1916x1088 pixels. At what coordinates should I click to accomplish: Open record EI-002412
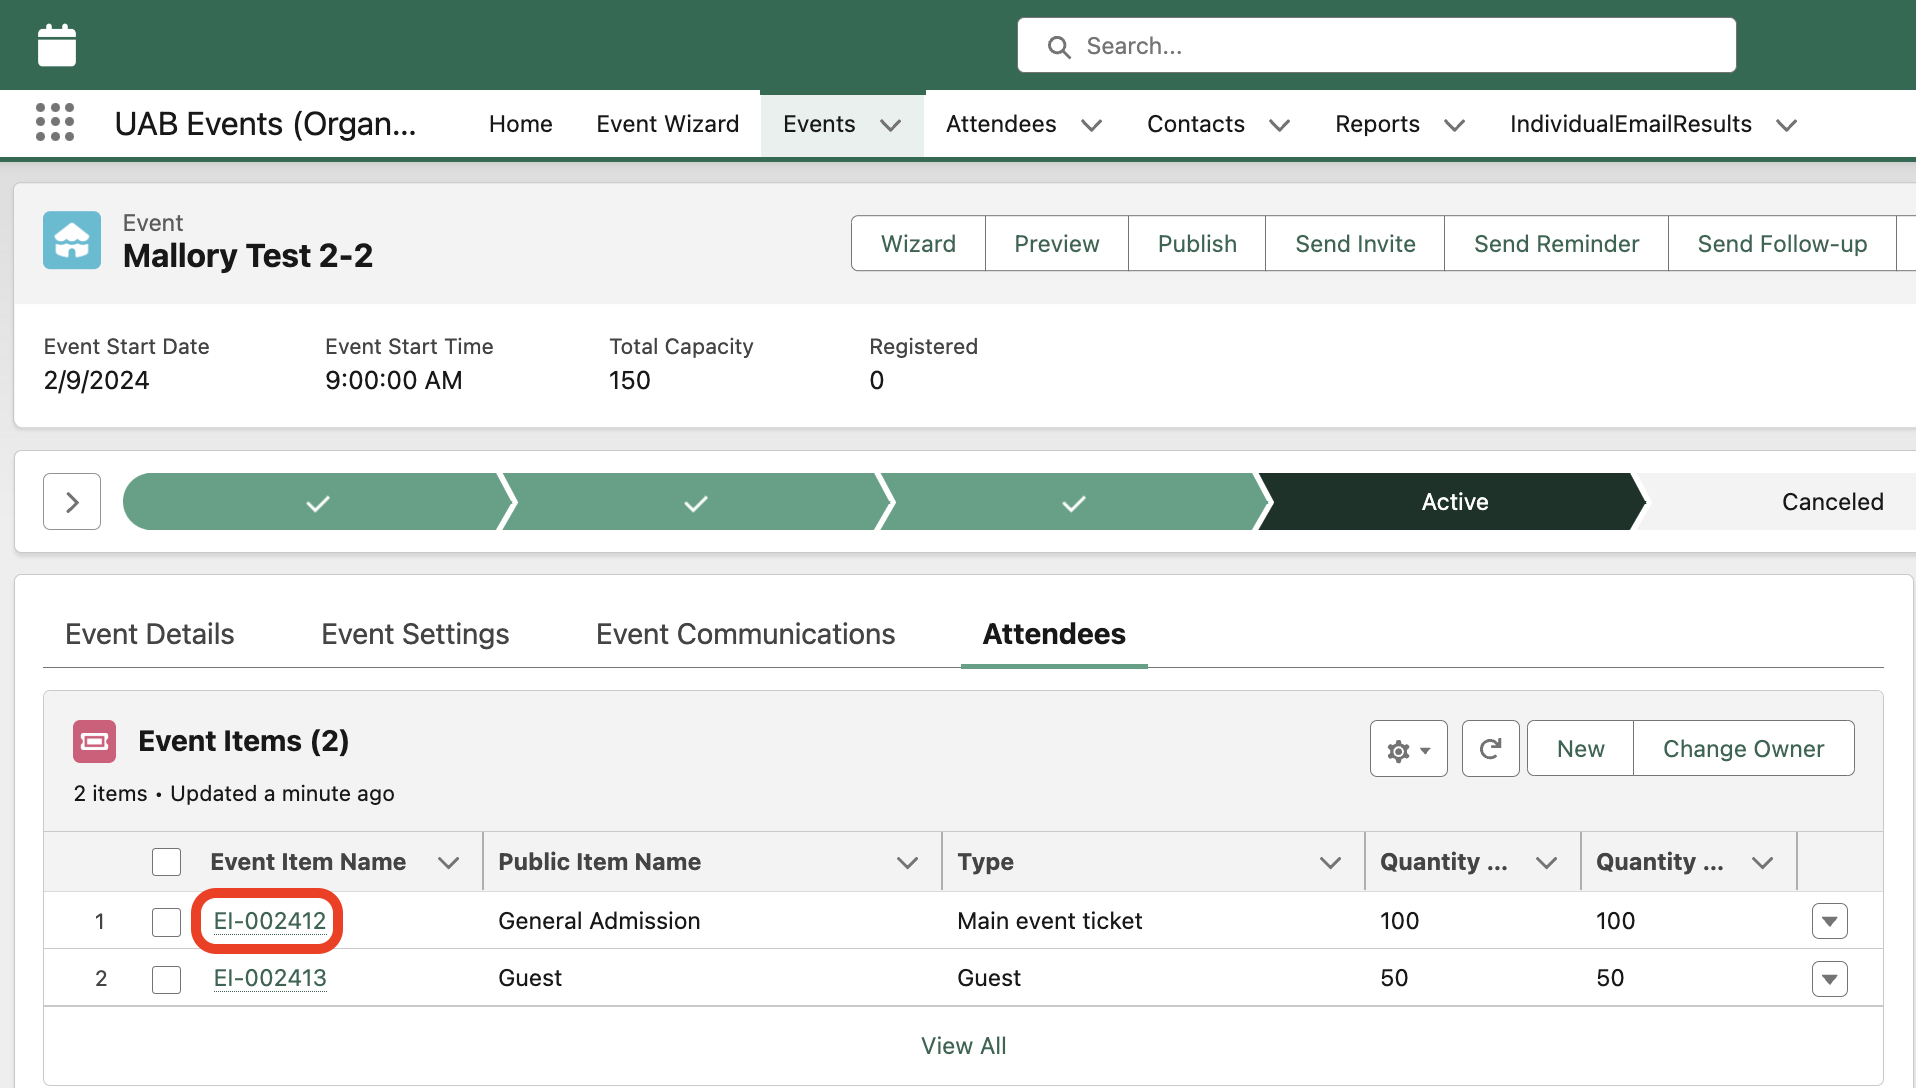[267, 921]
